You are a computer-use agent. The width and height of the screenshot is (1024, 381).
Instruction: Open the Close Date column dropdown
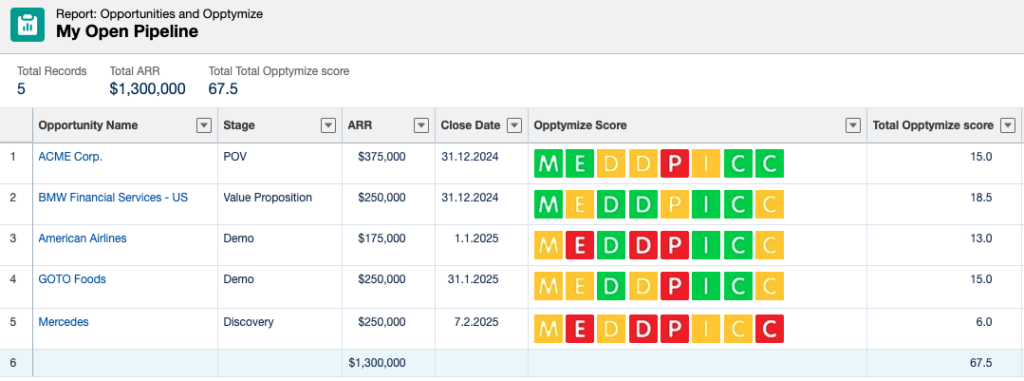(x=515, y=125)
